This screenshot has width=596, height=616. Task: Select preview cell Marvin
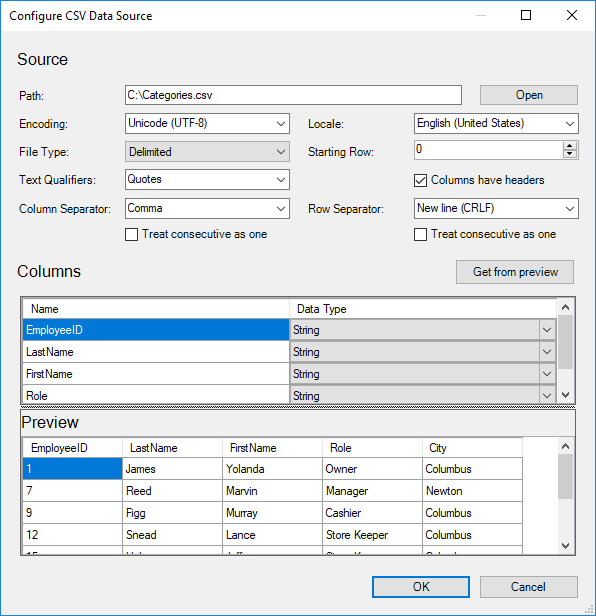click(272, 491)
